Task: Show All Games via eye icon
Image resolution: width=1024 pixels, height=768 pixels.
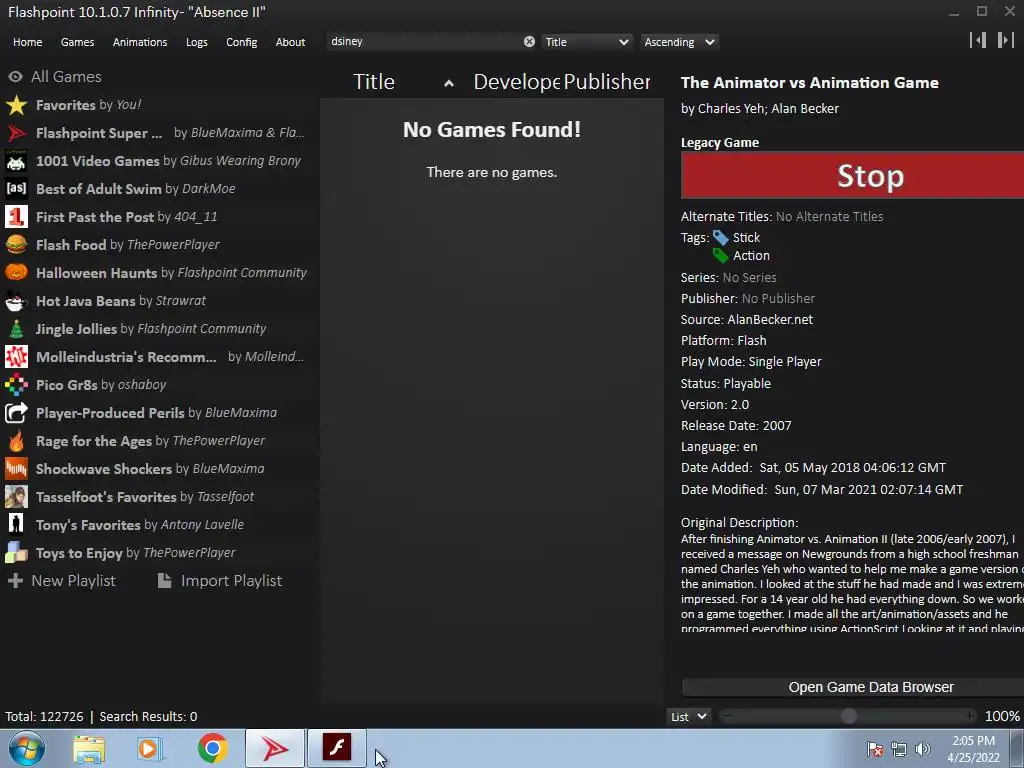Action: 16,77
